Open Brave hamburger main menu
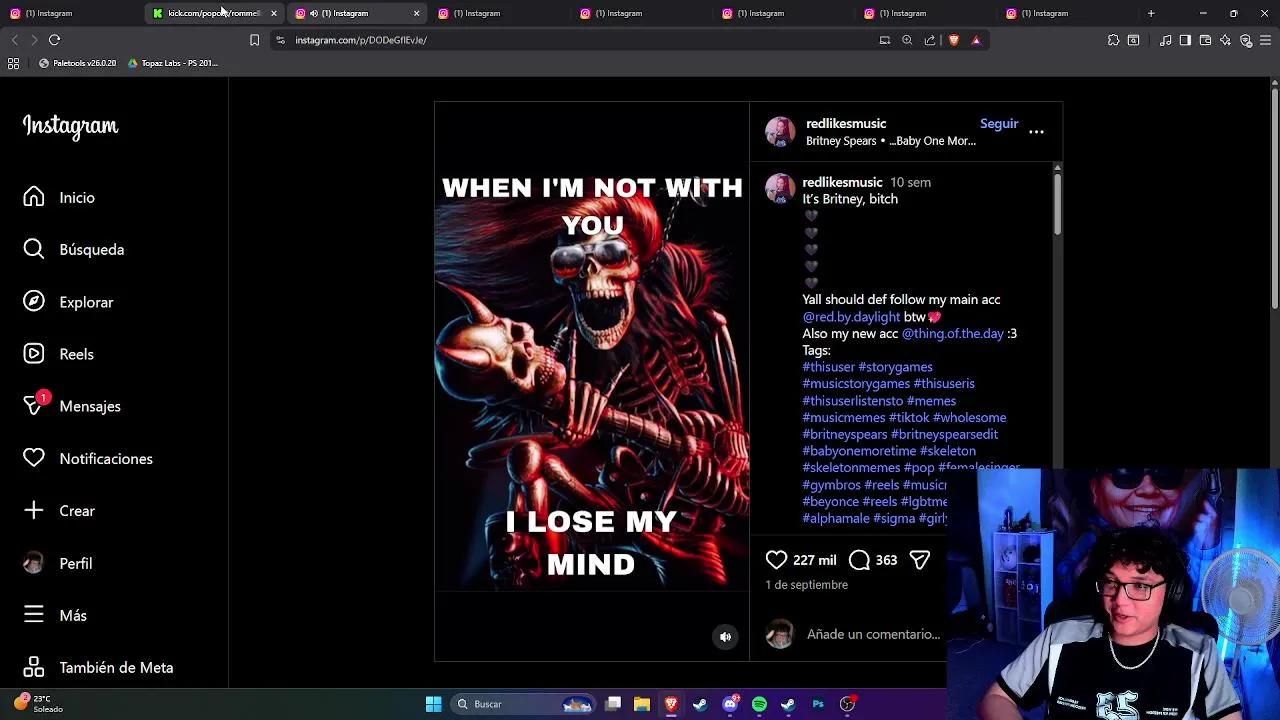The width and height of the screenshot is (1280, 720). point(1266,40)
